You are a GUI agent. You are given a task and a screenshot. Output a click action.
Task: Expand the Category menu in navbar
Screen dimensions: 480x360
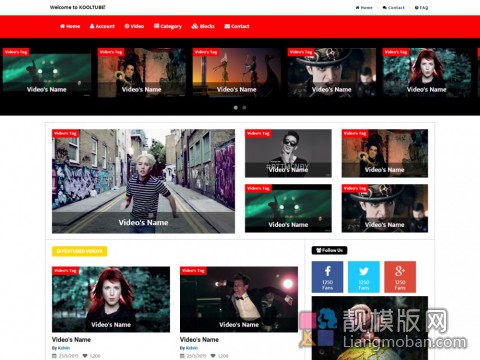(x=168, y=26)
